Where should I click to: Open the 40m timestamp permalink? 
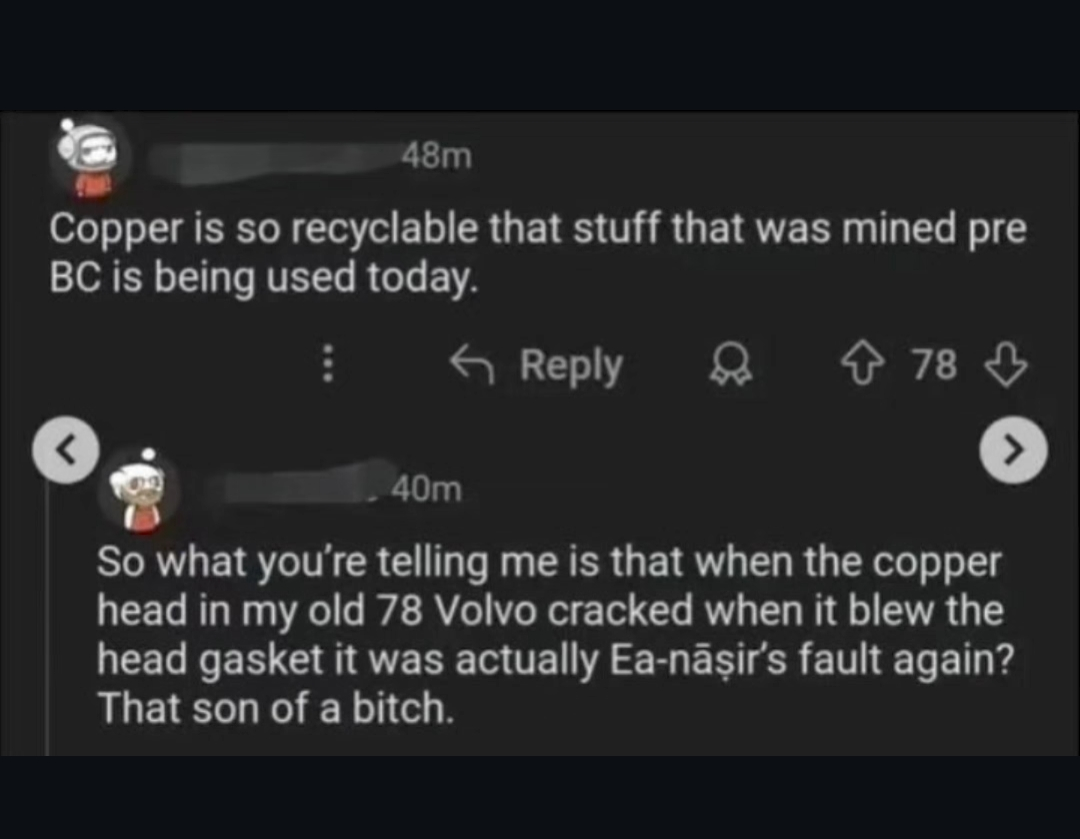426,489
